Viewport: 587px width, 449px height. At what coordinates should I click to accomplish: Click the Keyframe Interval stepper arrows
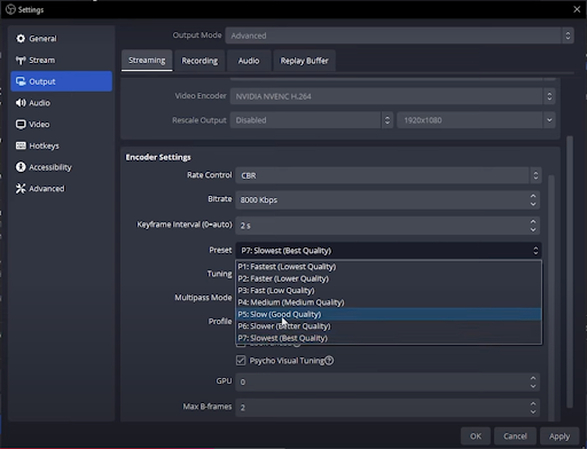pyautogui.click(x=533, y=225)
